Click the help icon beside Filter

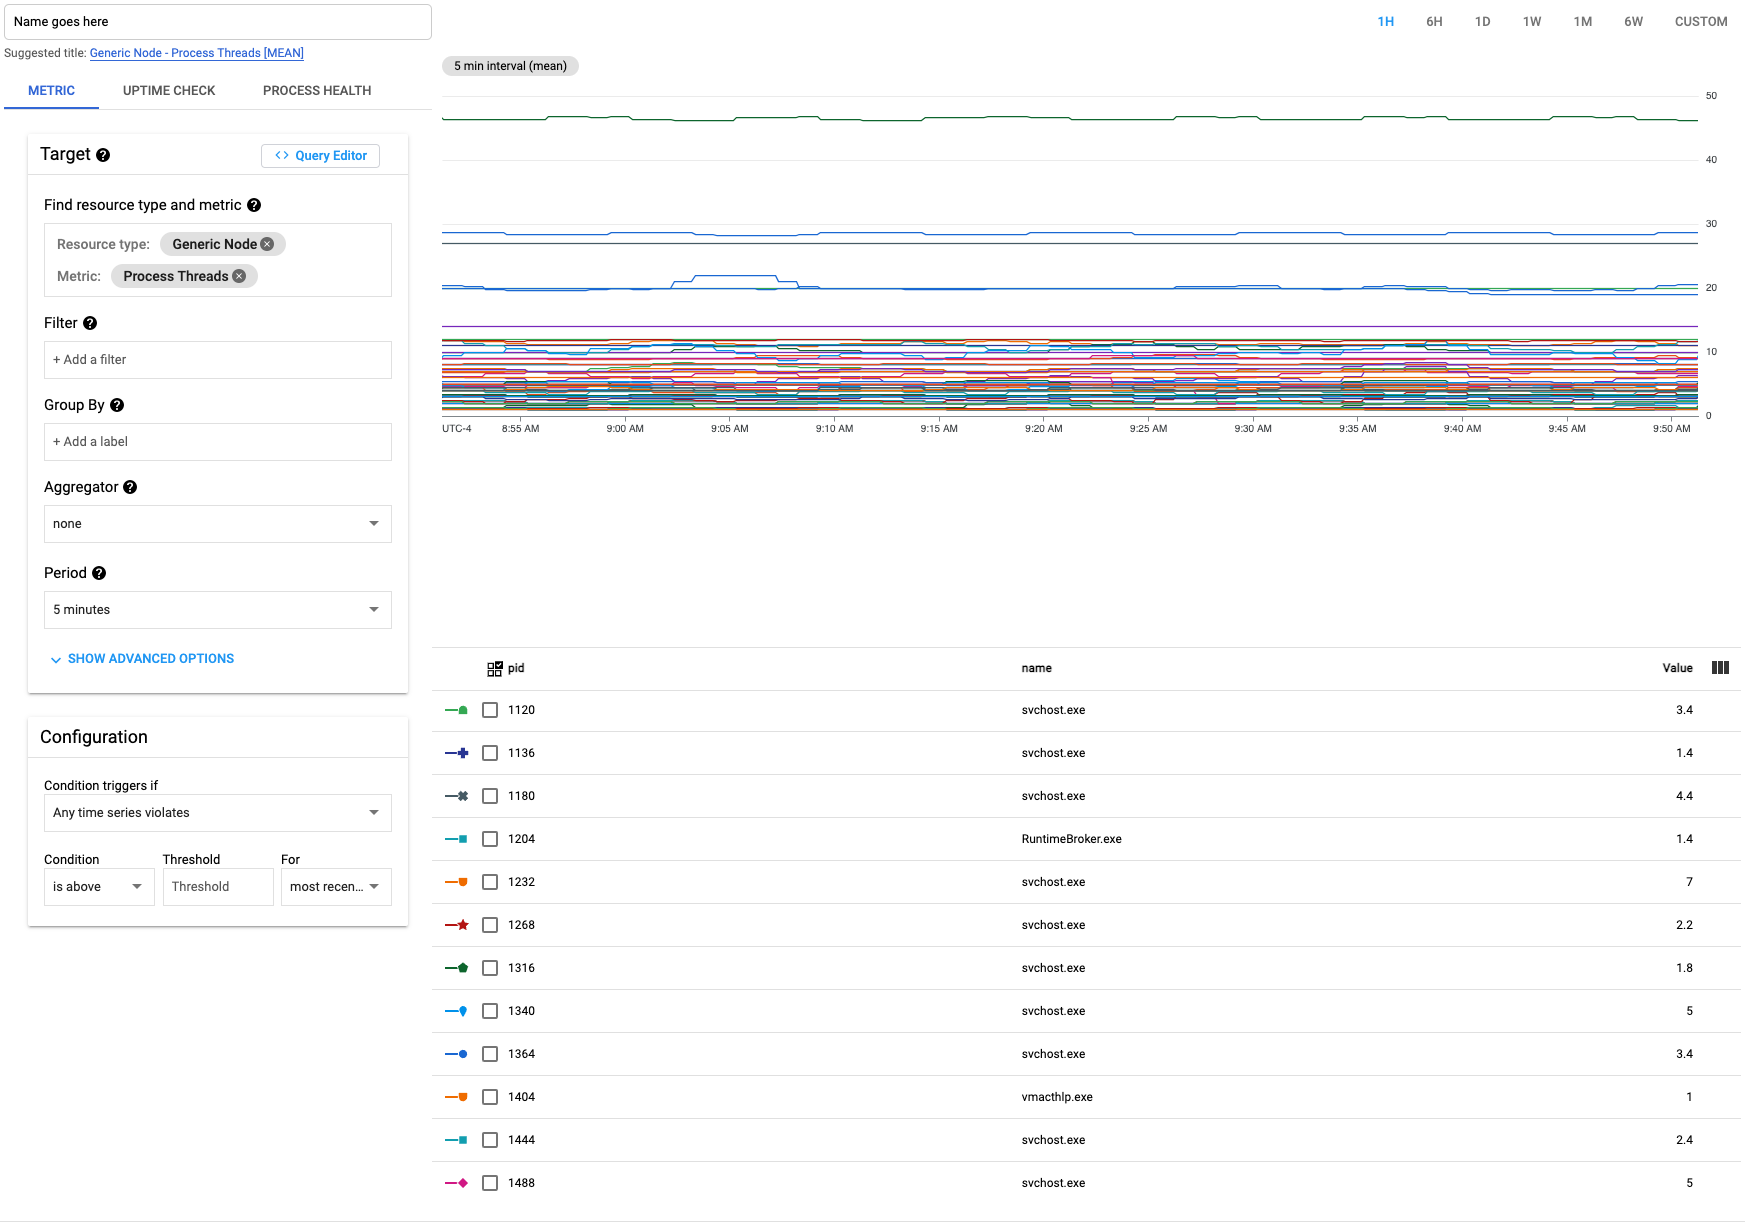90,323
